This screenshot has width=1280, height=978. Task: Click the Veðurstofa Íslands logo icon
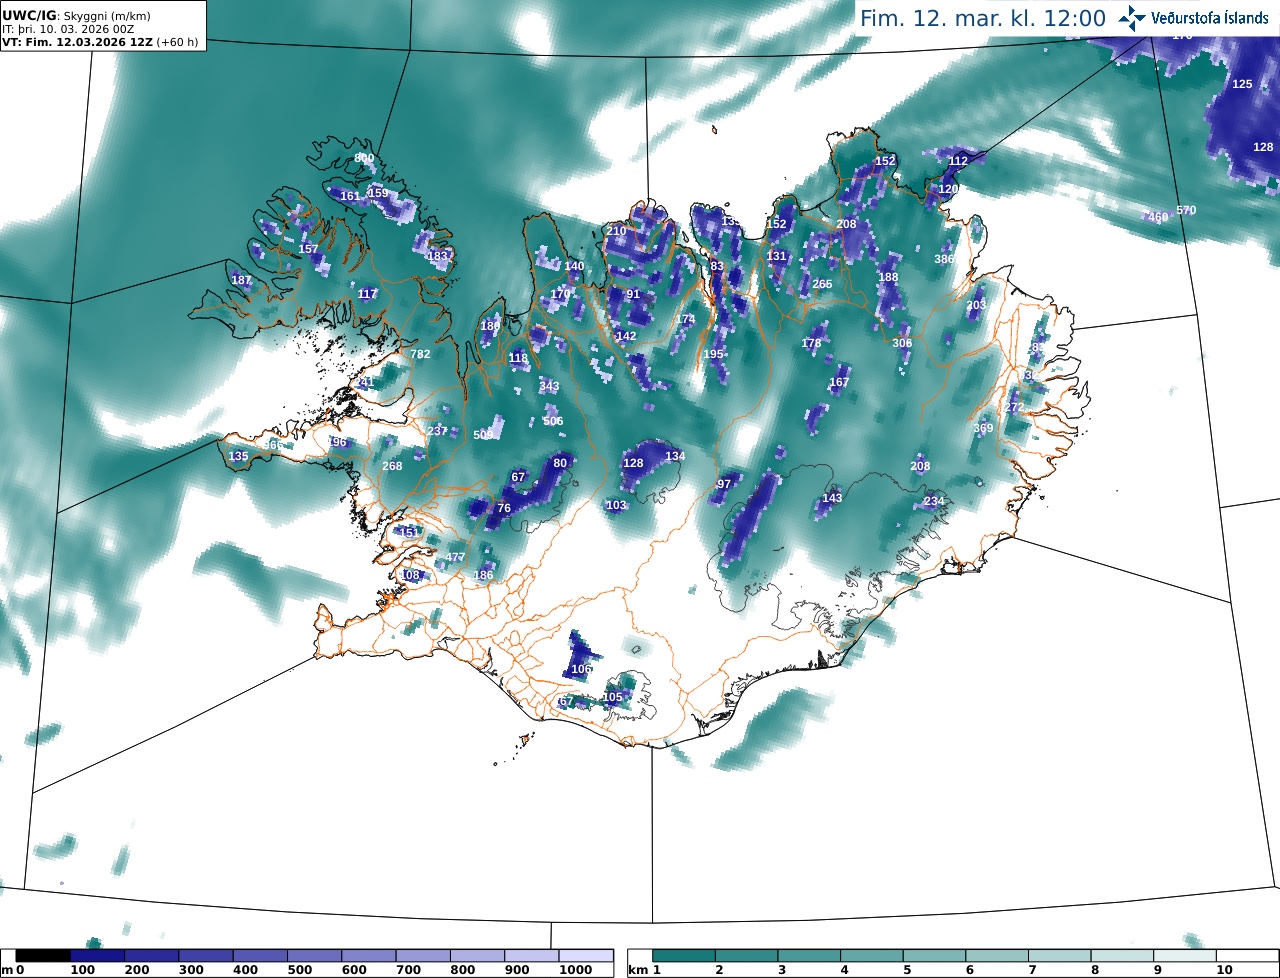[1132, 17]
